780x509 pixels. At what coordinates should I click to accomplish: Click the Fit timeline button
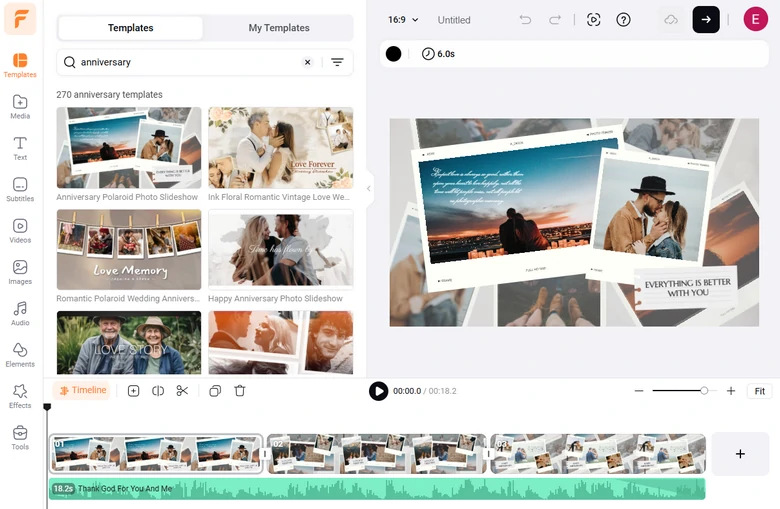click(x=760, y=391)
